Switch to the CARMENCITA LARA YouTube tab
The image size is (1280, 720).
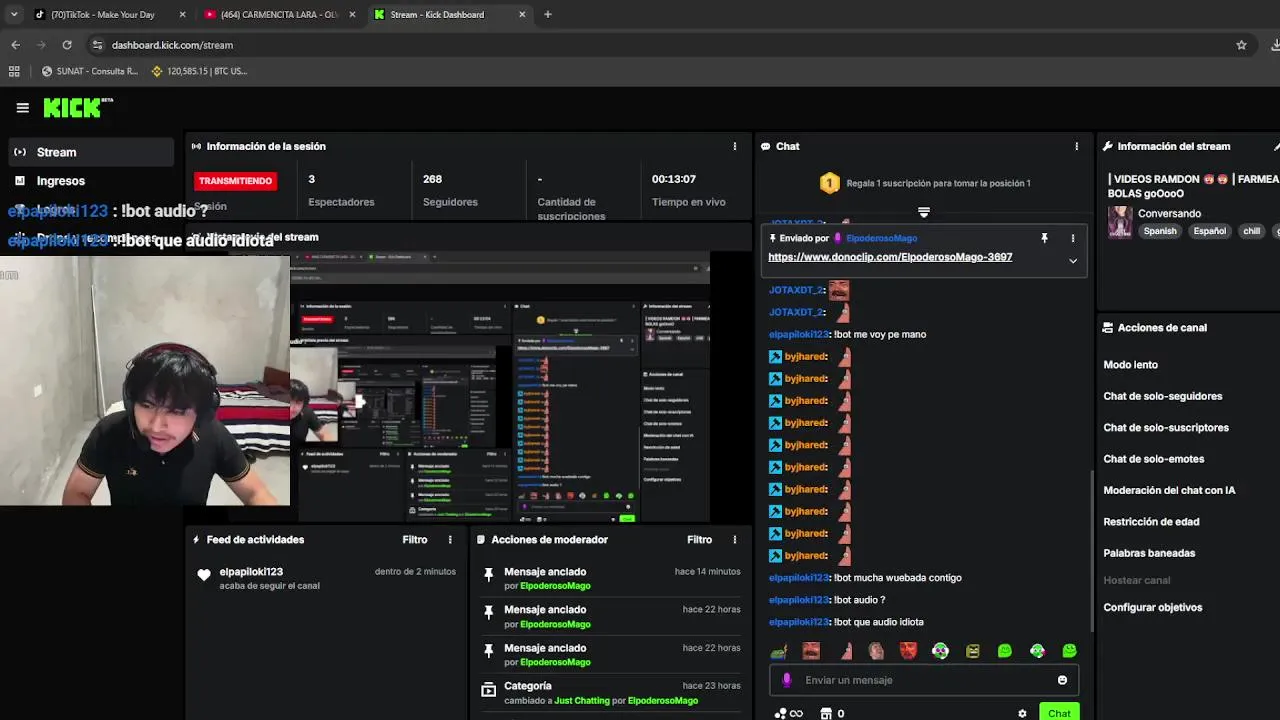click(279, 14)
